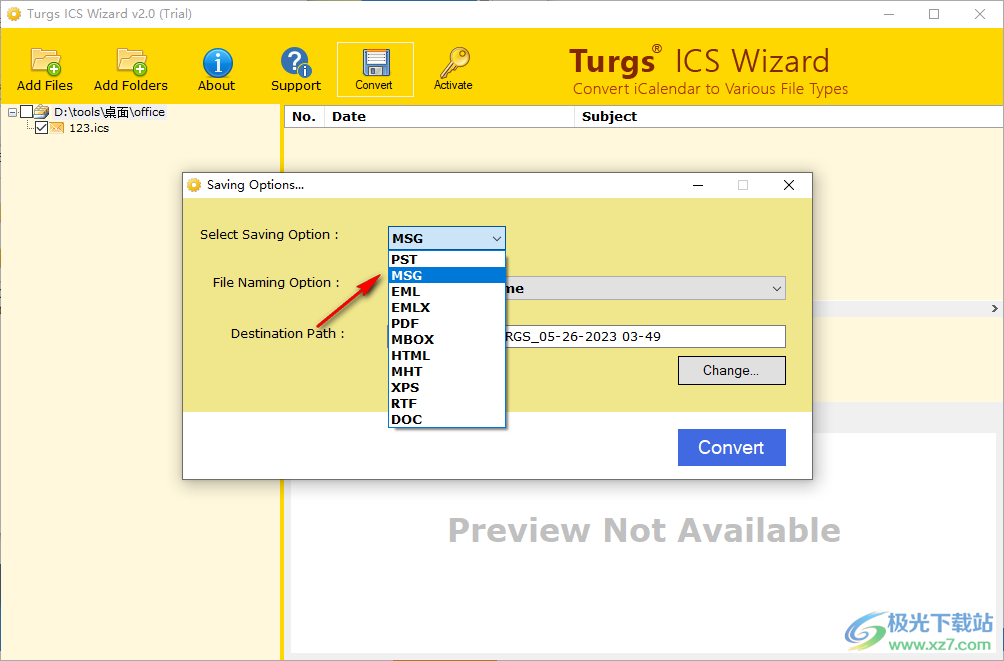
Task: Select the D:\tools\桌面\office folder label
Action: [109, 112]
